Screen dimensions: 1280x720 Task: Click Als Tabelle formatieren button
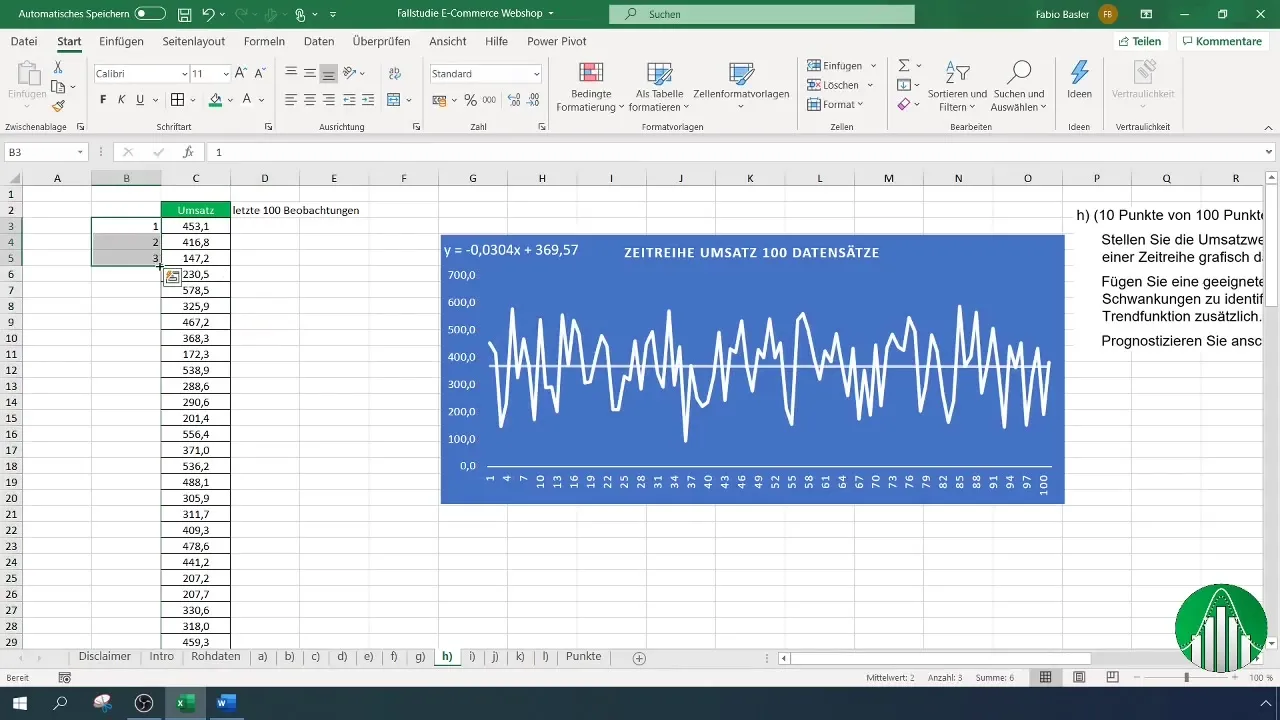[x=659, y=87]
